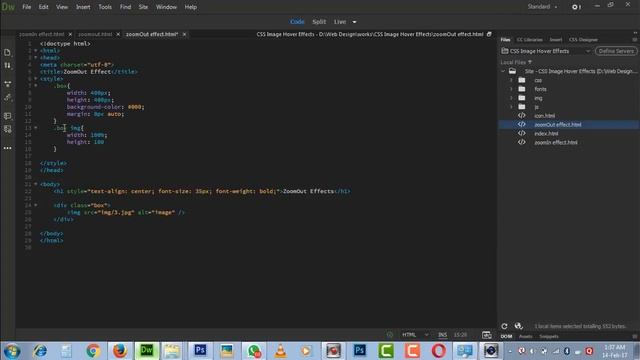Open the Standard workspace dropdown
The height and width of the screenshot is (360, 640).
click(x=542, y=7)
